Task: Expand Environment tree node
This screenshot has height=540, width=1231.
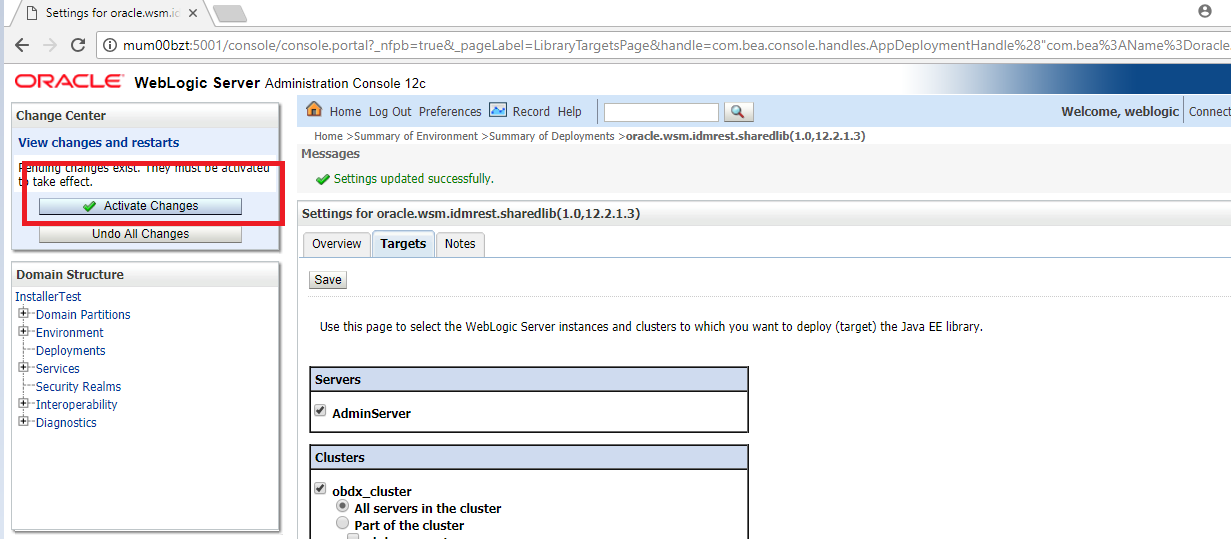Action: 24,332
